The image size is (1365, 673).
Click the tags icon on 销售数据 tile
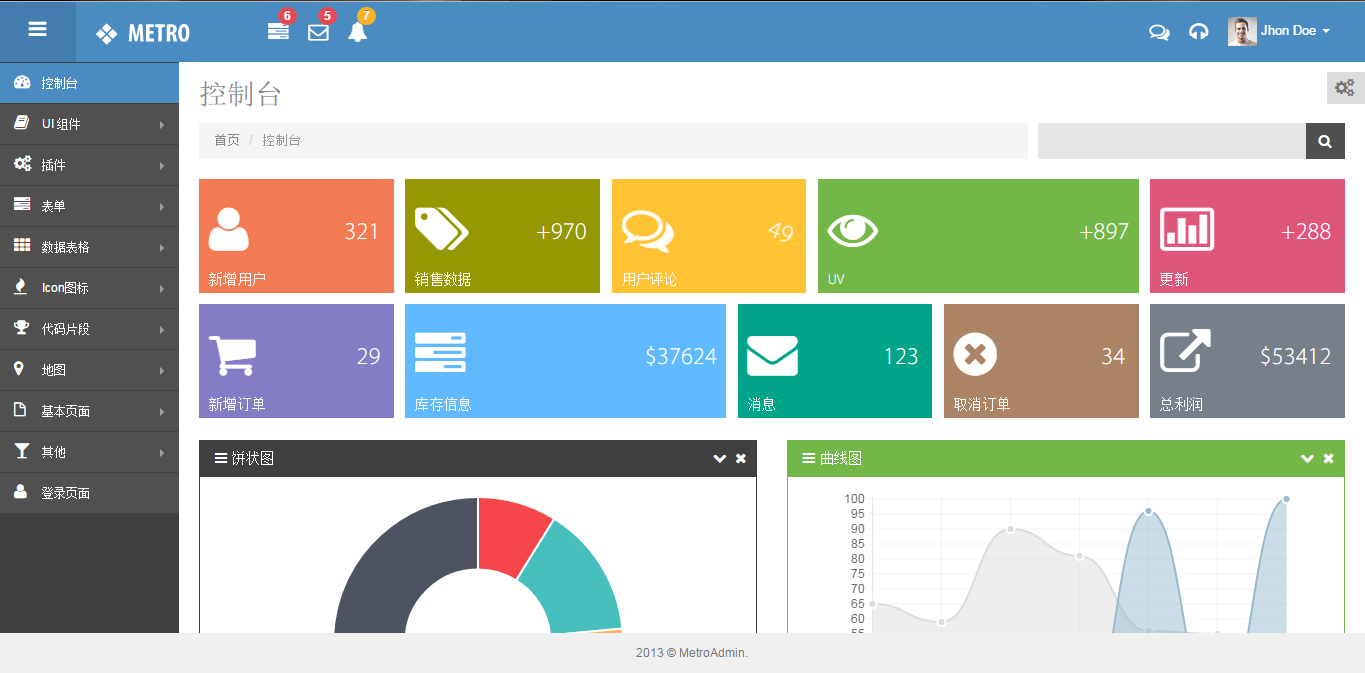441,229
